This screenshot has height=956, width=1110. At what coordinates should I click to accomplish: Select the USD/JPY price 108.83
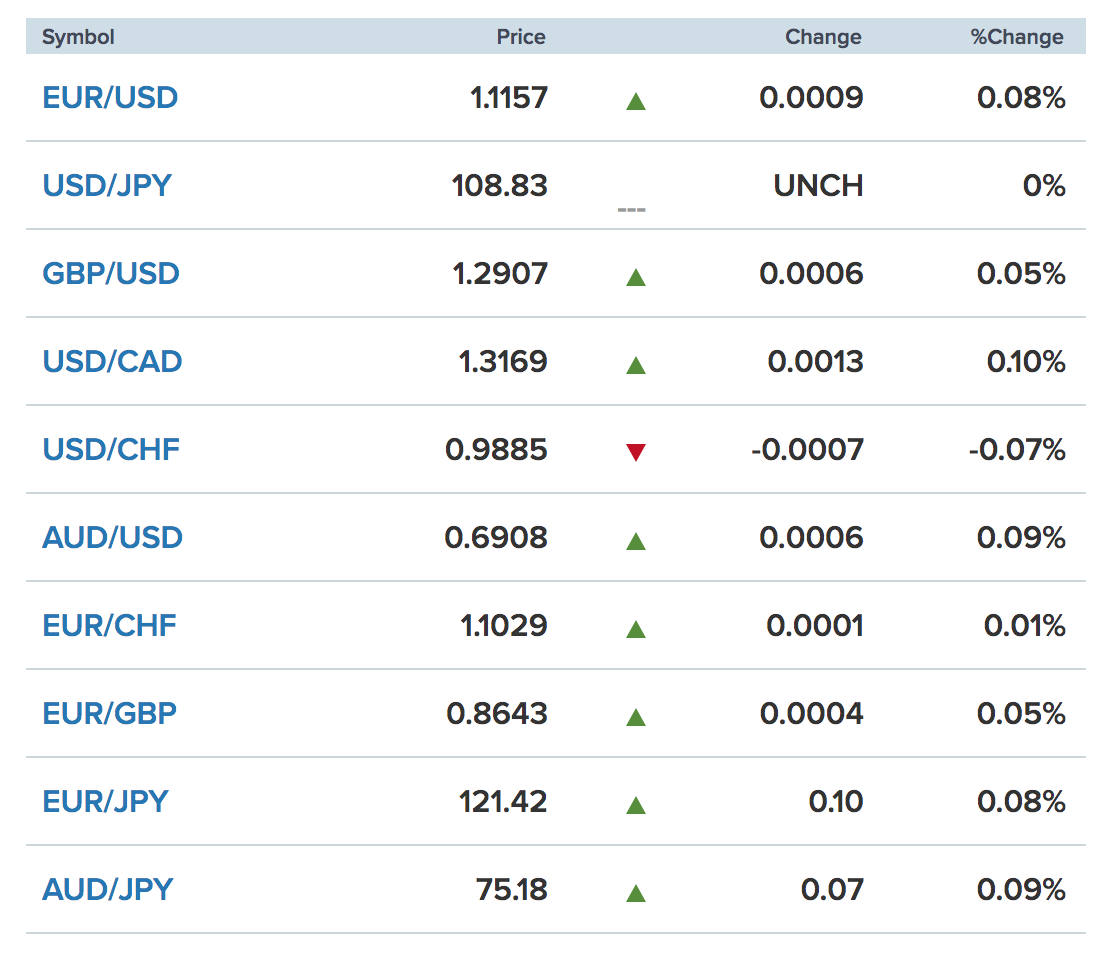pyautogui.click(x=500, y=186)
